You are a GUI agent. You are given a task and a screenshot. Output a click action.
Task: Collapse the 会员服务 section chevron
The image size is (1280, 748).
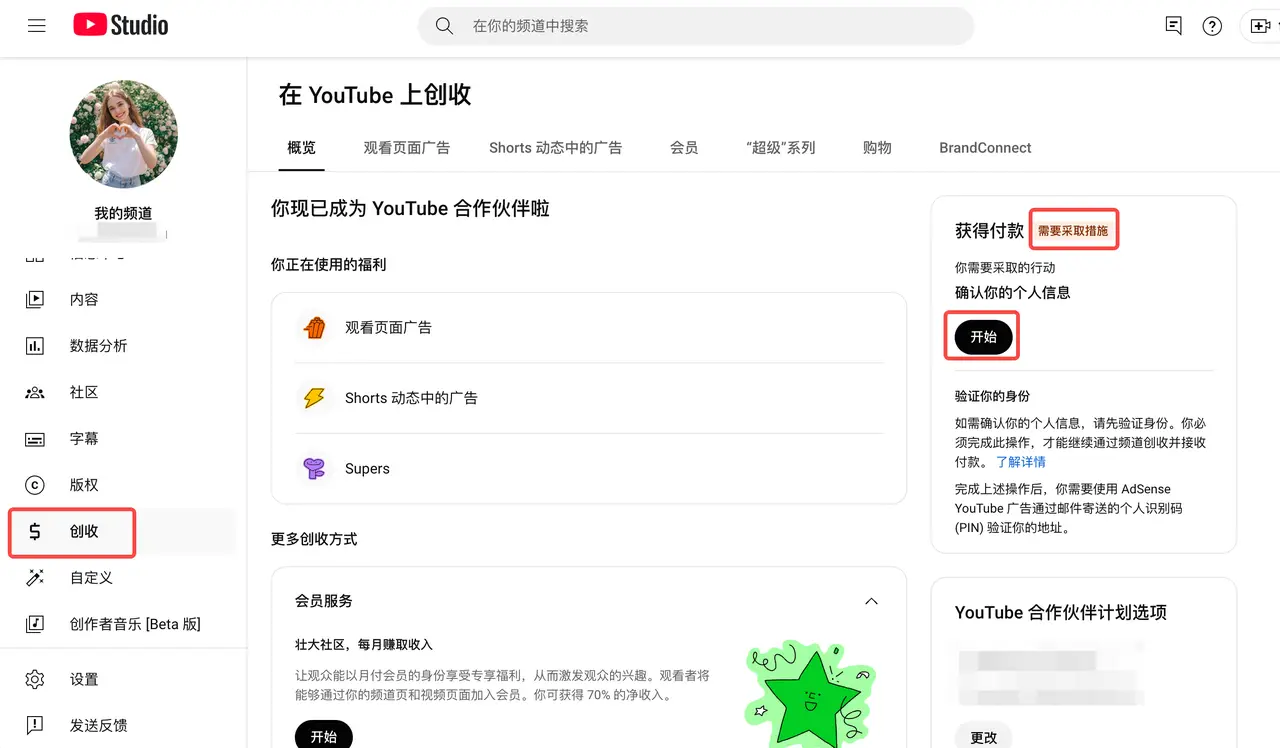(871, 601)
